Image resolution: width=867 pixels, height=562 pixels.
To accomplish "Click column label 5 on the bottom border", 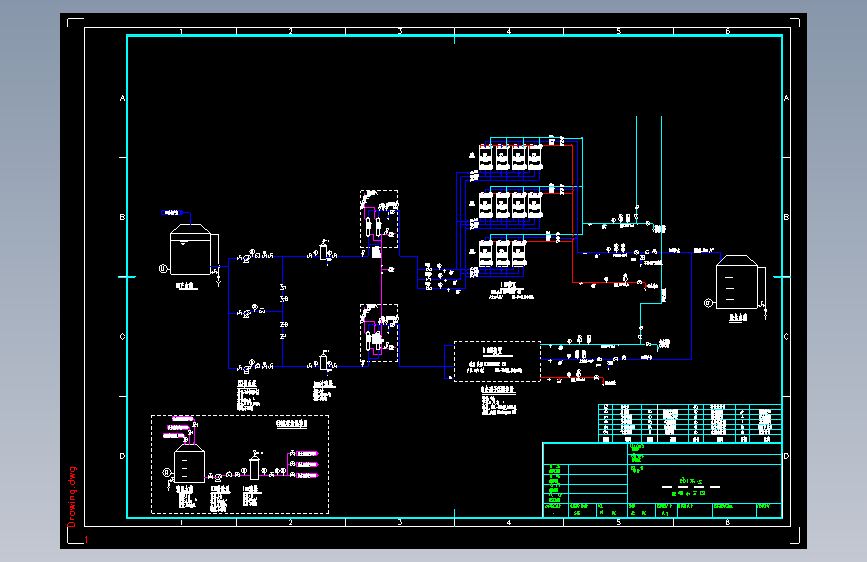I will click(618, 522).
